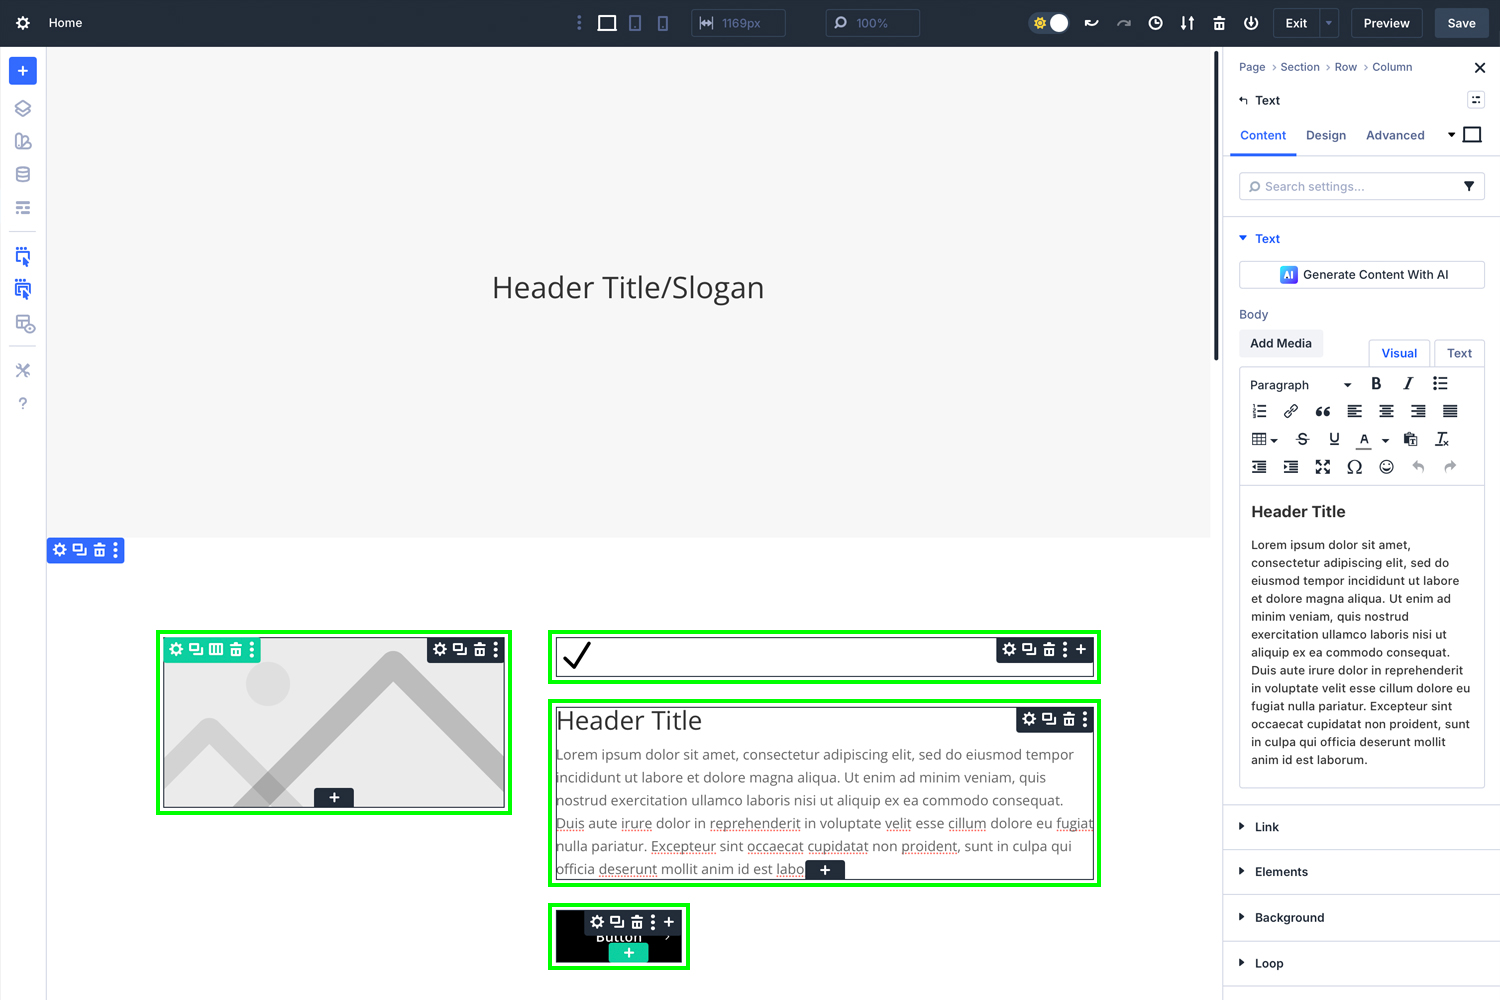Open the text color picker dropdown

1385,440
